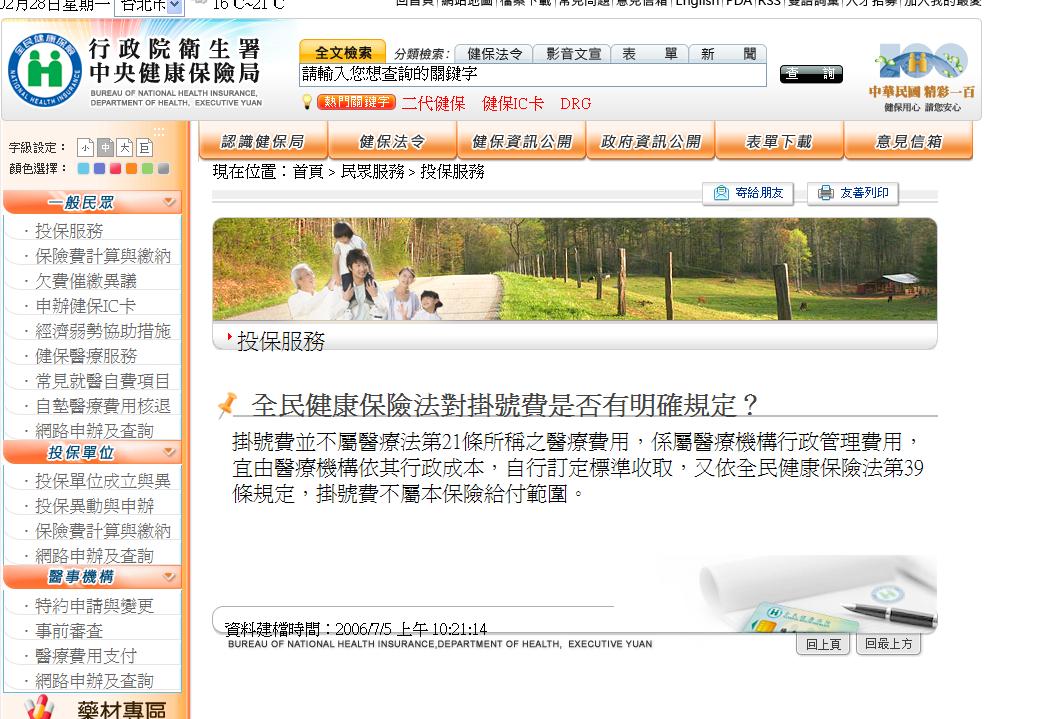Choose the light blue color theme
1046x719 pixels.
pos(83,169)
